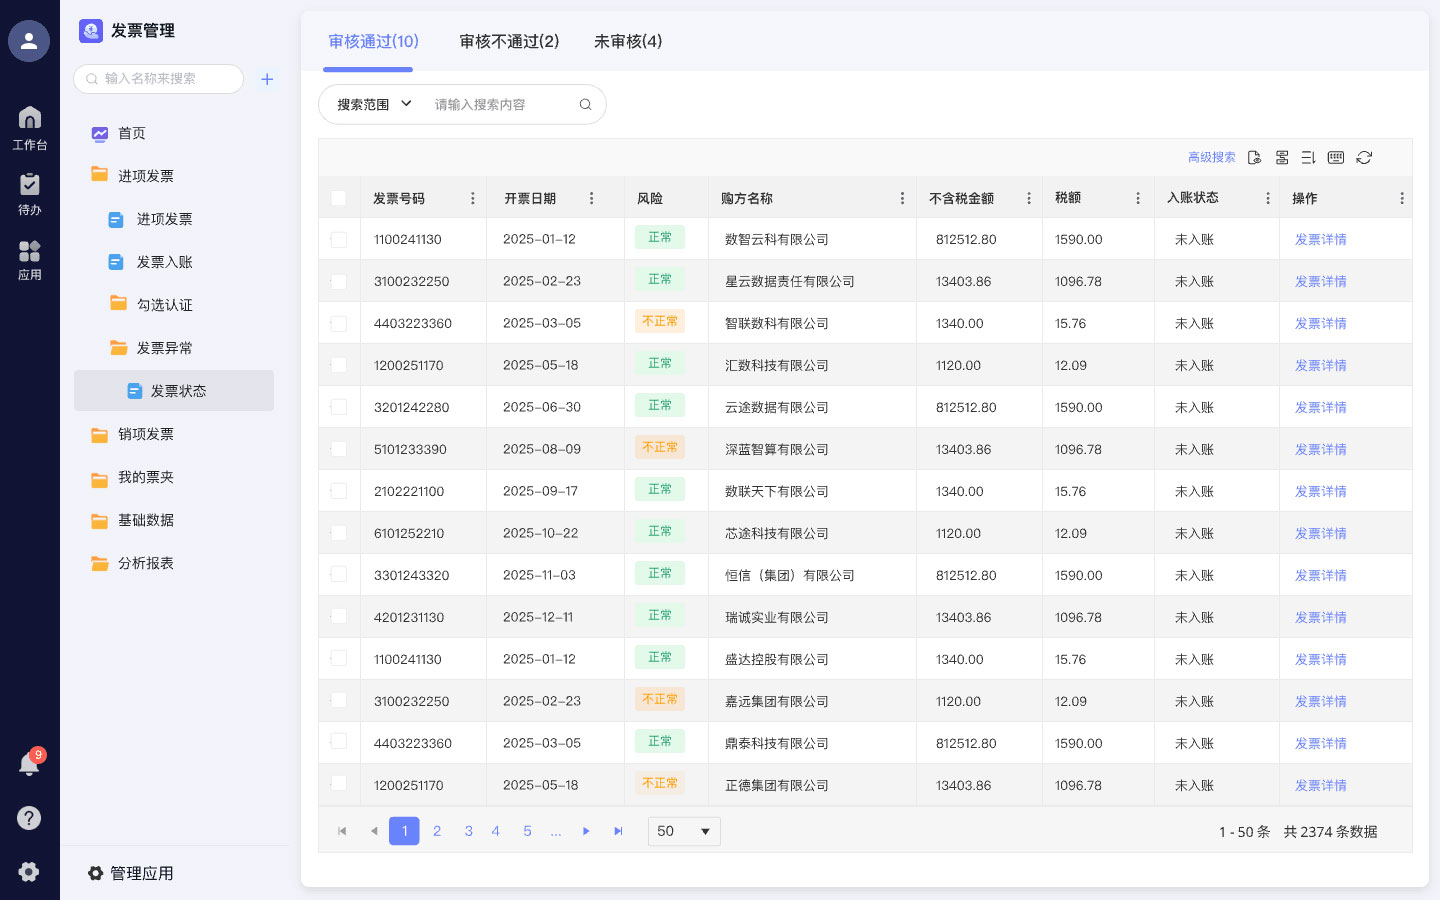This screenshot has width=1440, height=900.
Task: Open the 工作台 workbench icon
Action: point(30,128)
